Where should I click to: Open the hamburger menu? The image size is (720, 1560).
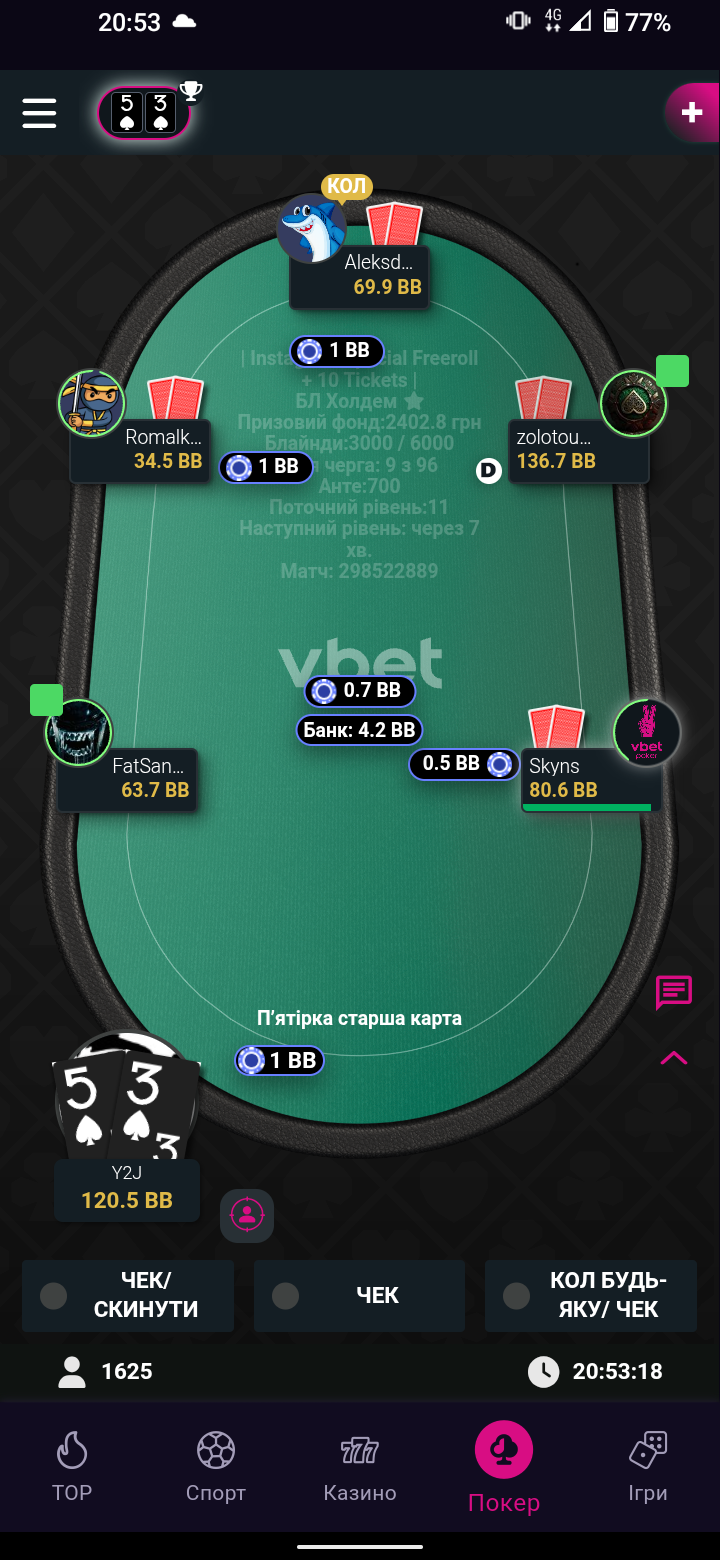39,112
